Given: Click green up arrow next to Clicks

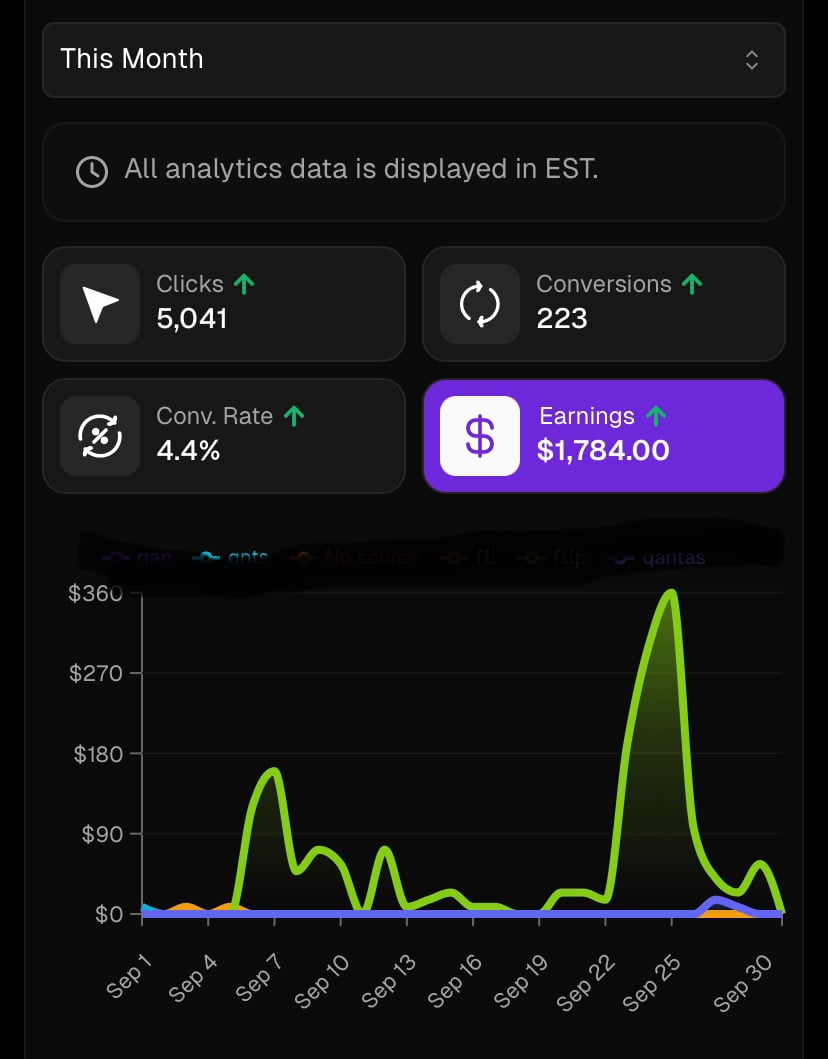Looking at the screenshot, I should 244,284.
